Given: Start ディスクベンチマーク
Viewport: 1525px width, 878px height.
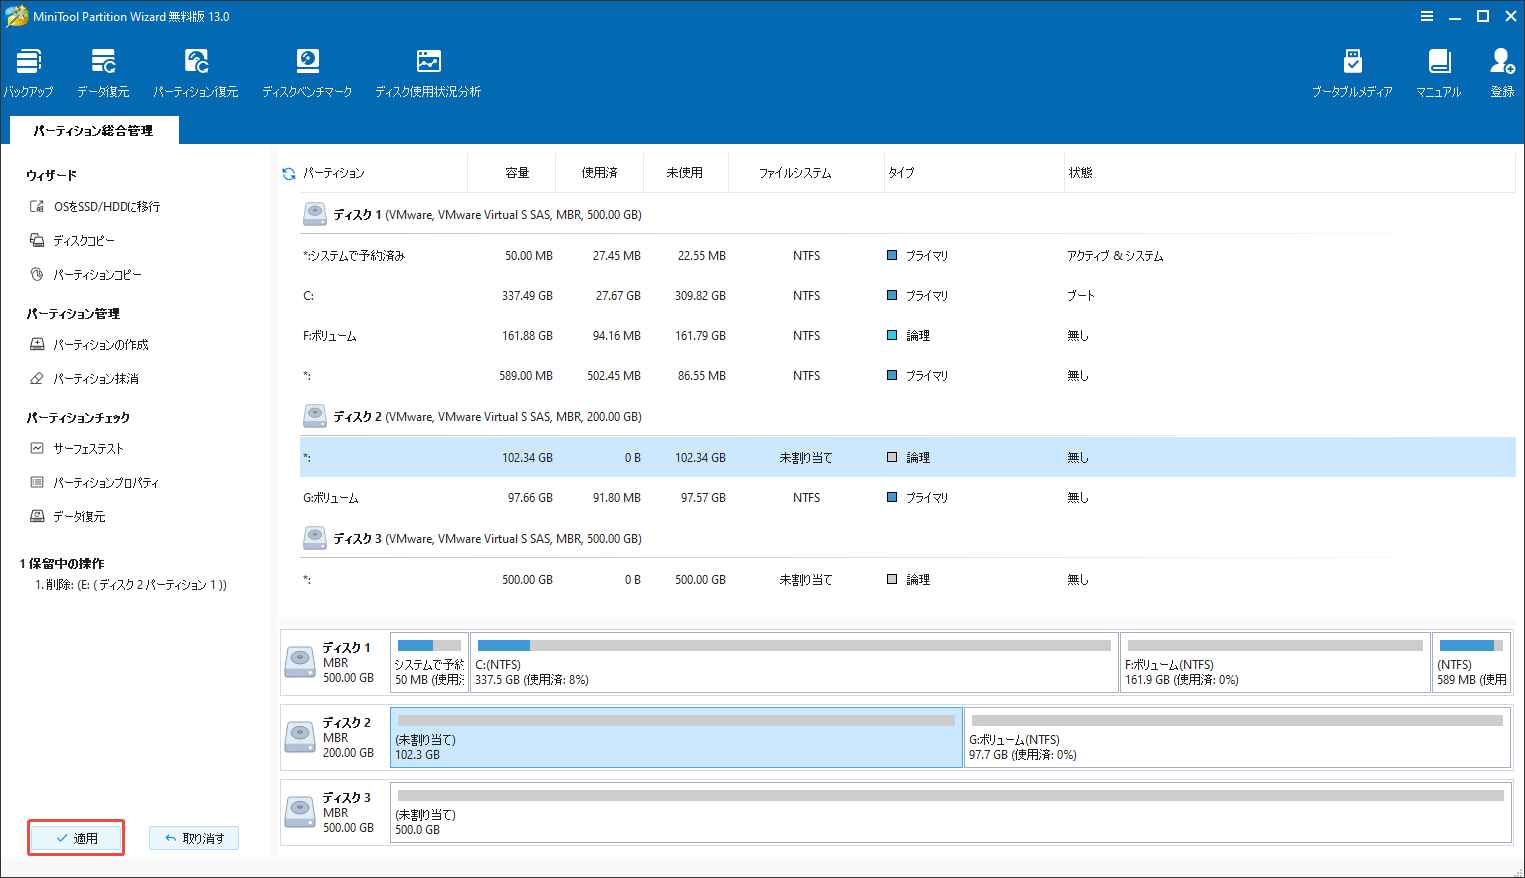Looking at the screenshot, I should pos(307,70).
